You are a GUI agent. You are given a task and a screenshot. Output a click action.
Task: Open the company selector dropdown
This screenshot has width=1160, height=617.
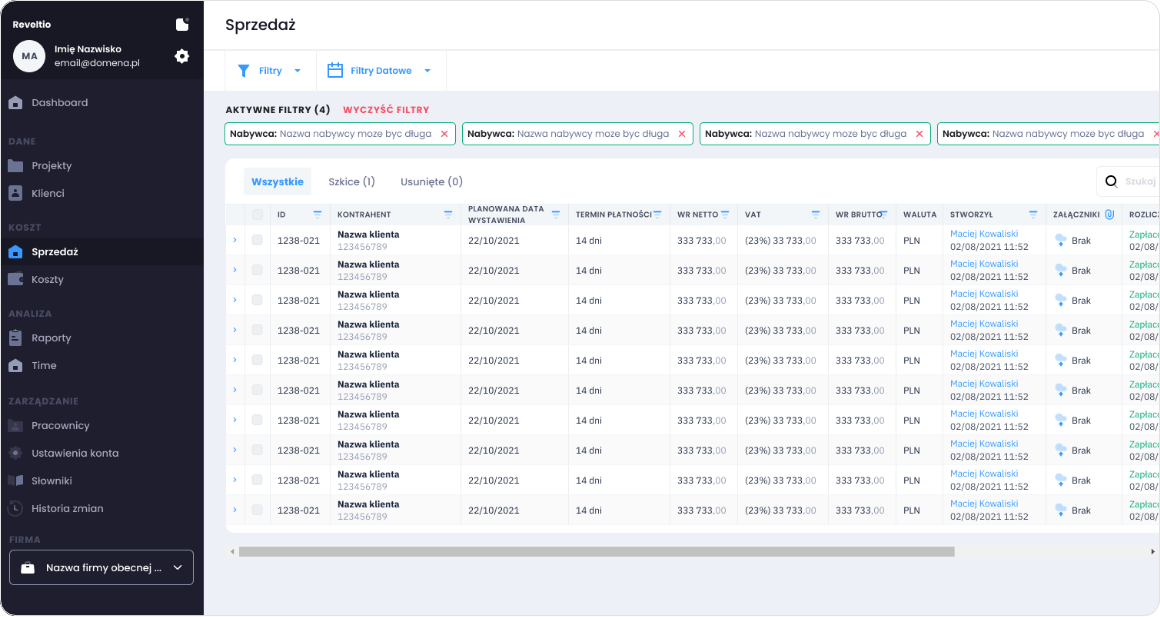(101, 567)
